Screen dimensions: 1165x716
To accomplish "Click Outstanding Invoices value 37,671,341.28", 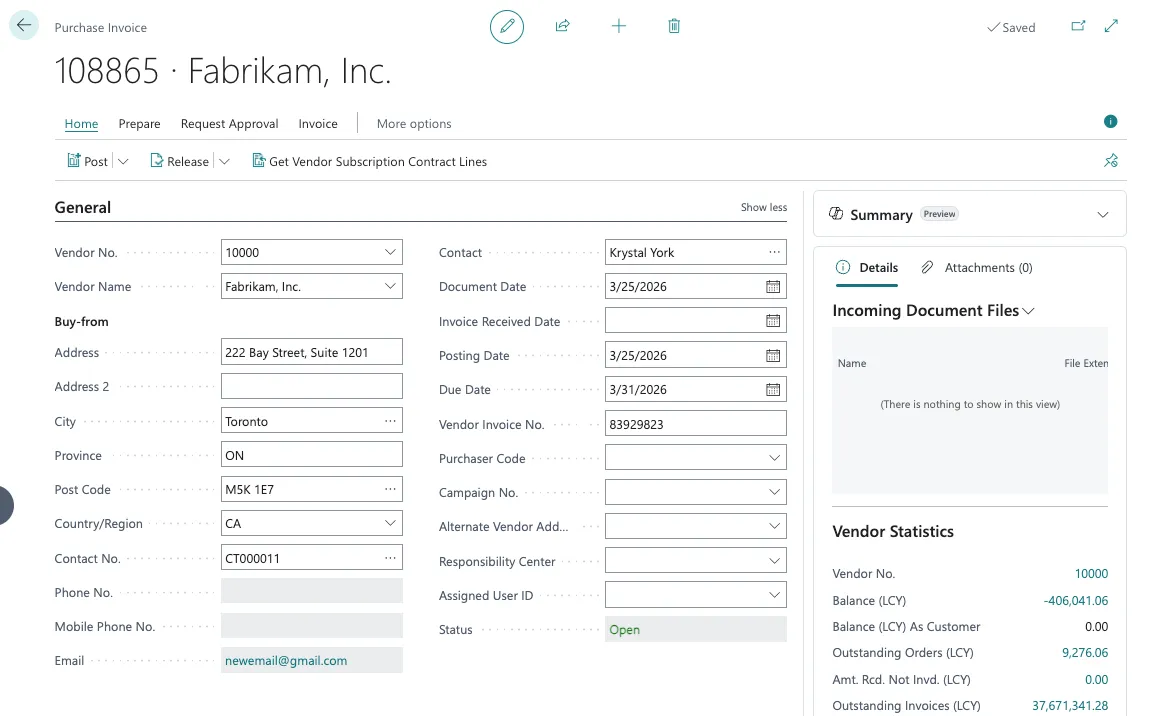I will [1070, 706].
